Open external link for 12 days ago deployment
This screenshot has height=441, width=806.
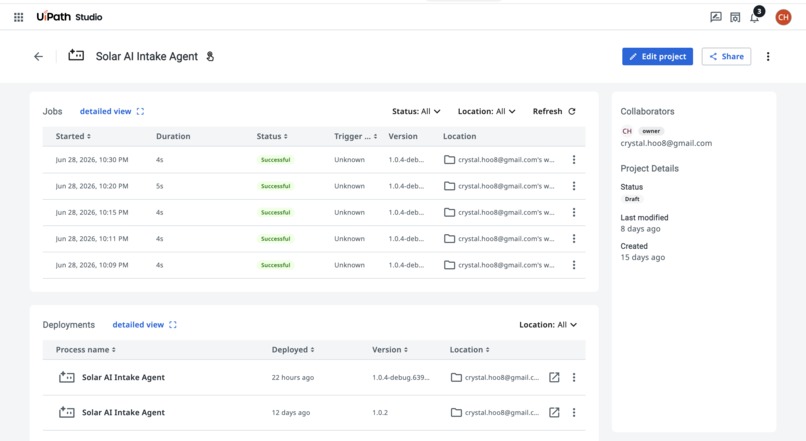[554, 412]
